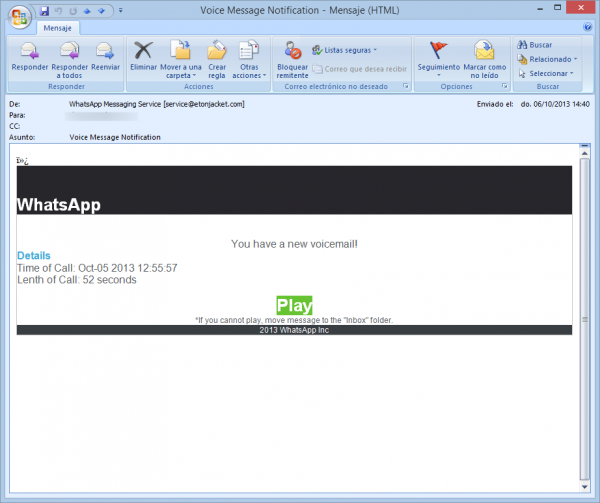Open the Seleccionar dropdown
Image resolution: width=600 pixels, height=503 pixels.
(546, 73)
